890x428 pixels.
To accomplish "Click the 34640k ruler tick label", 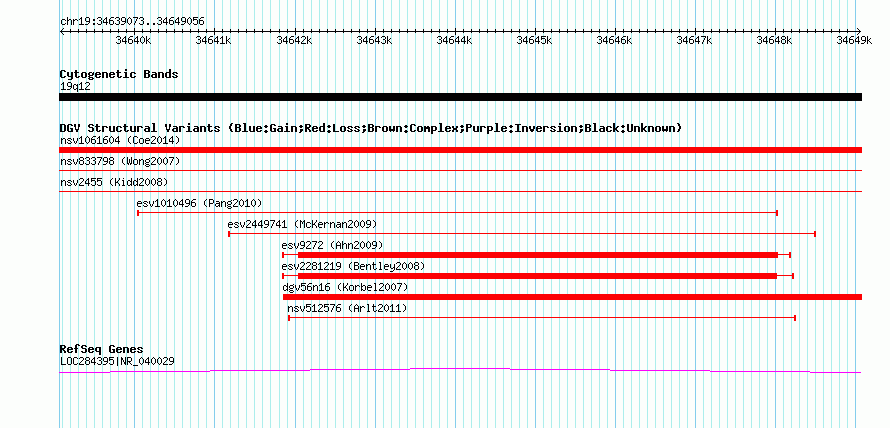I will point(133,40).
